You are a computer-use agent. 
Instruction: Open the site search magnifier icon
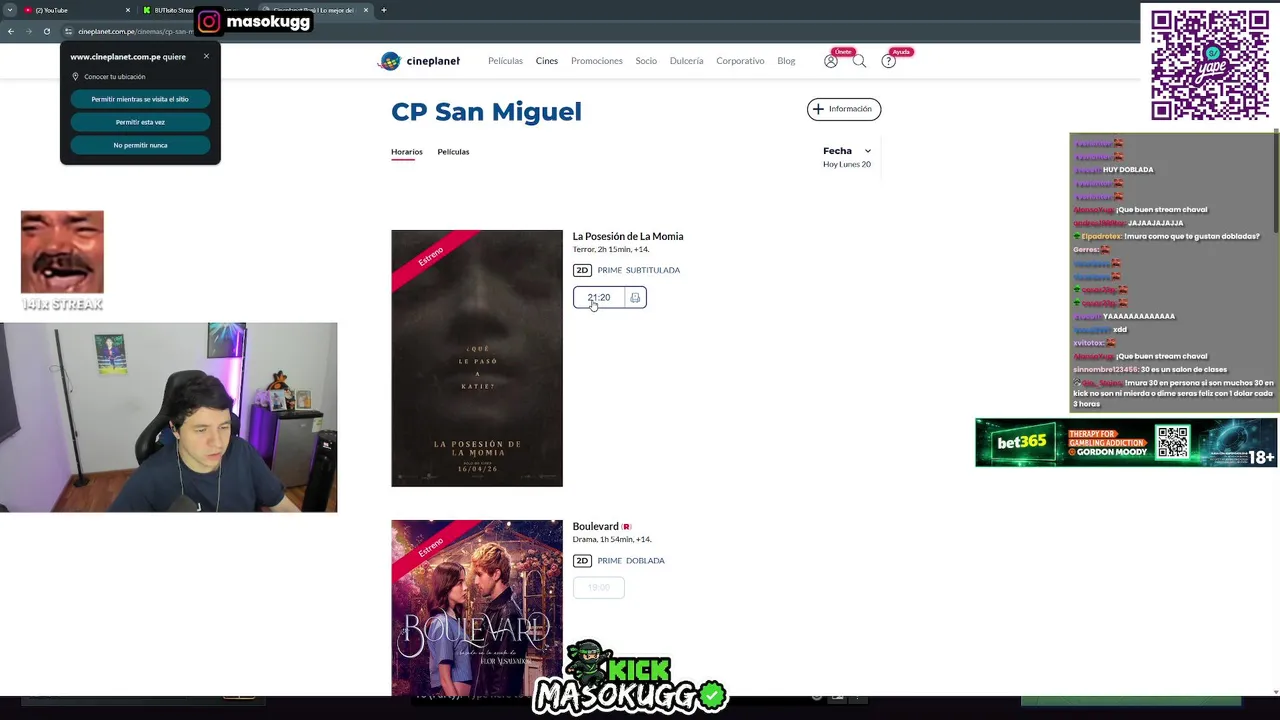point(859,61)
